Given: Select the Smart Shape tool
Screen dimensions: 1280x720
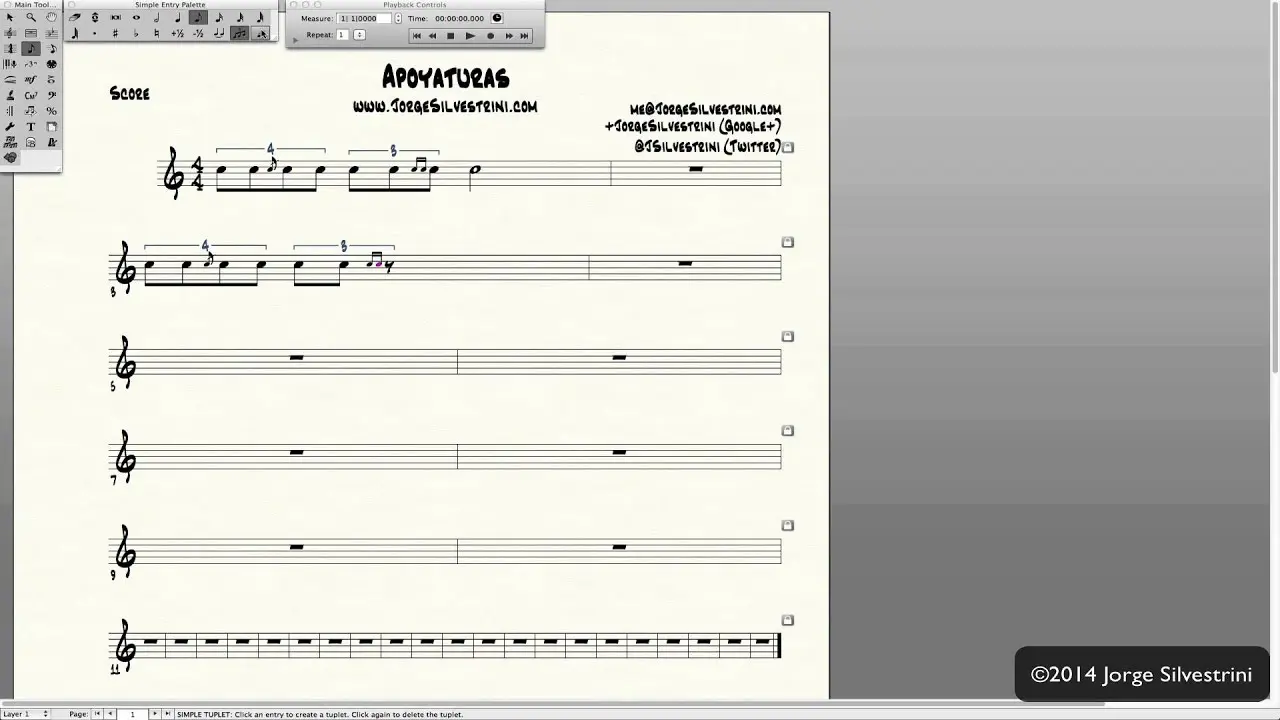Looking at the screenshot, I should pos(10,80).
